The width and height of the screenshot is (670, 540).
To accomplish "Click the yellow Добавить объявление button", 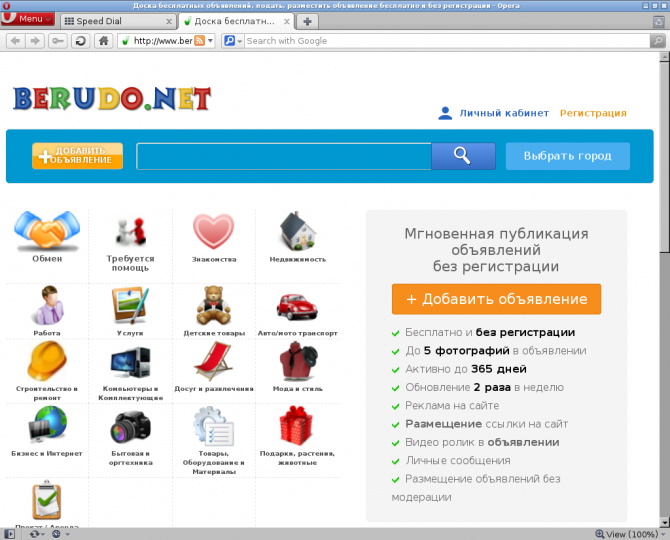I will click(x=77, y=156).
